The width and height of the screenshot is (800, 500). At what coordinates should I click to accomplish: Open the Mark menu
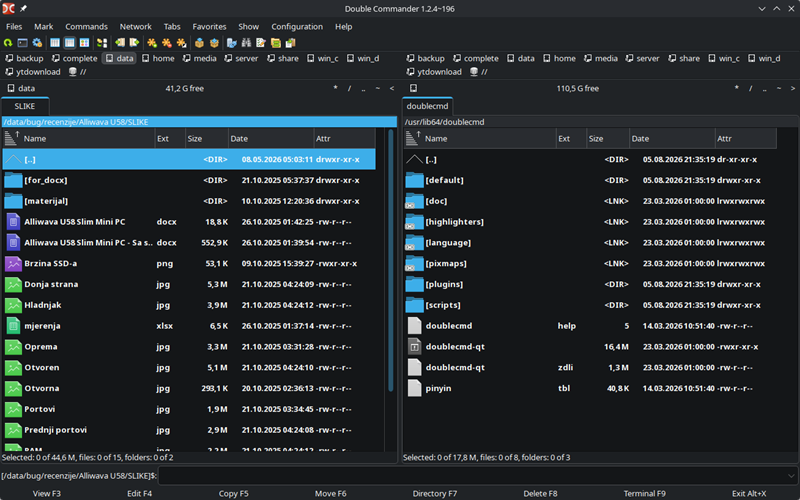(44, 27)
